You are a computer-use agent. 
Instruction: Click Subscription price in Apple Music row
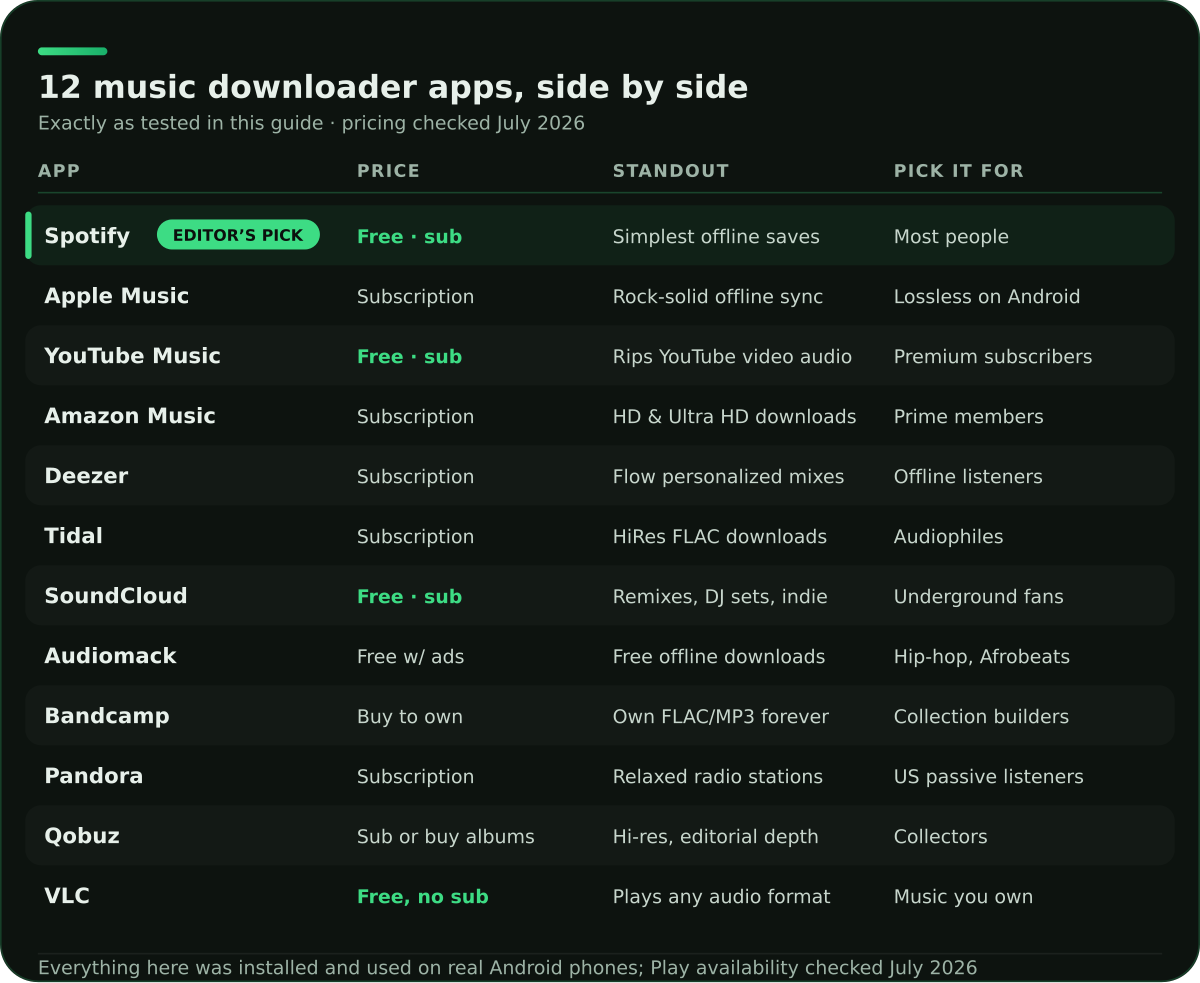415,297
